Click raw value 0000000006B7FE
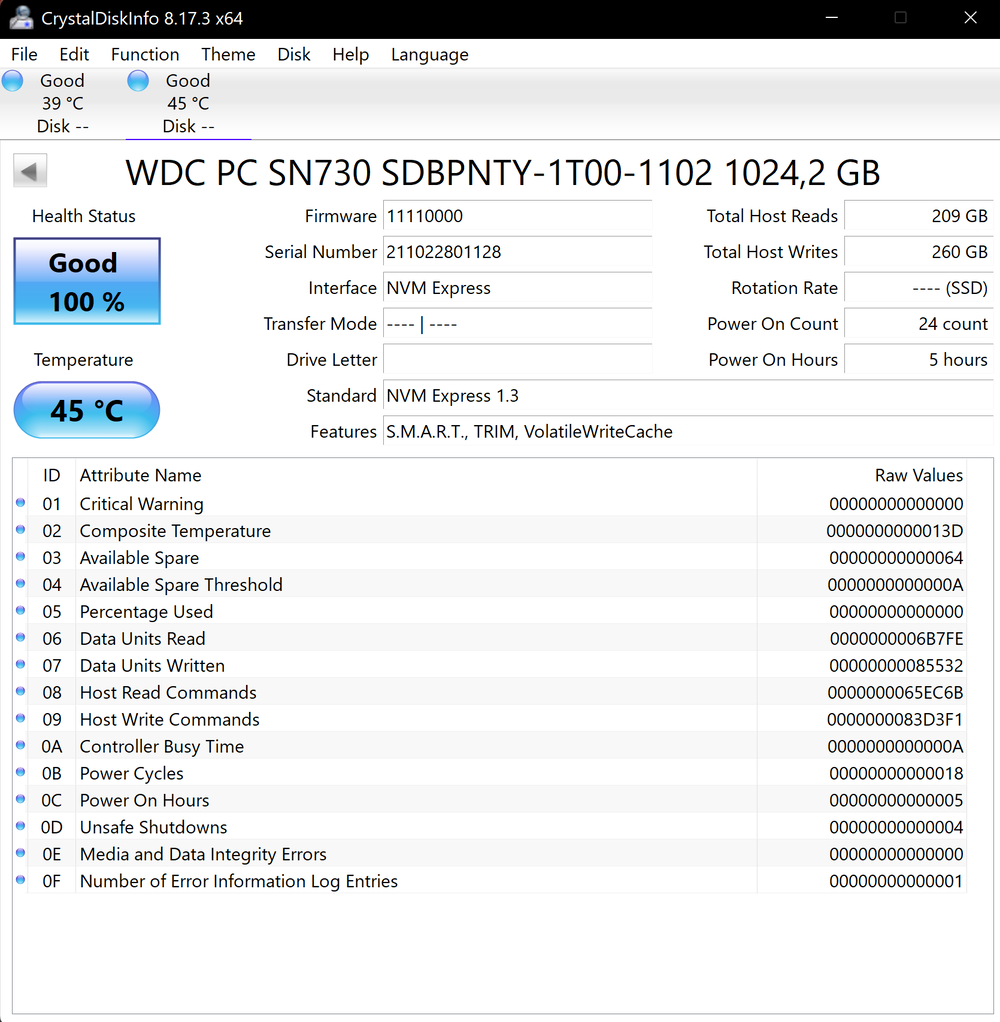Viewport: 1000px width, 1022px height. [x=896, y=639]
